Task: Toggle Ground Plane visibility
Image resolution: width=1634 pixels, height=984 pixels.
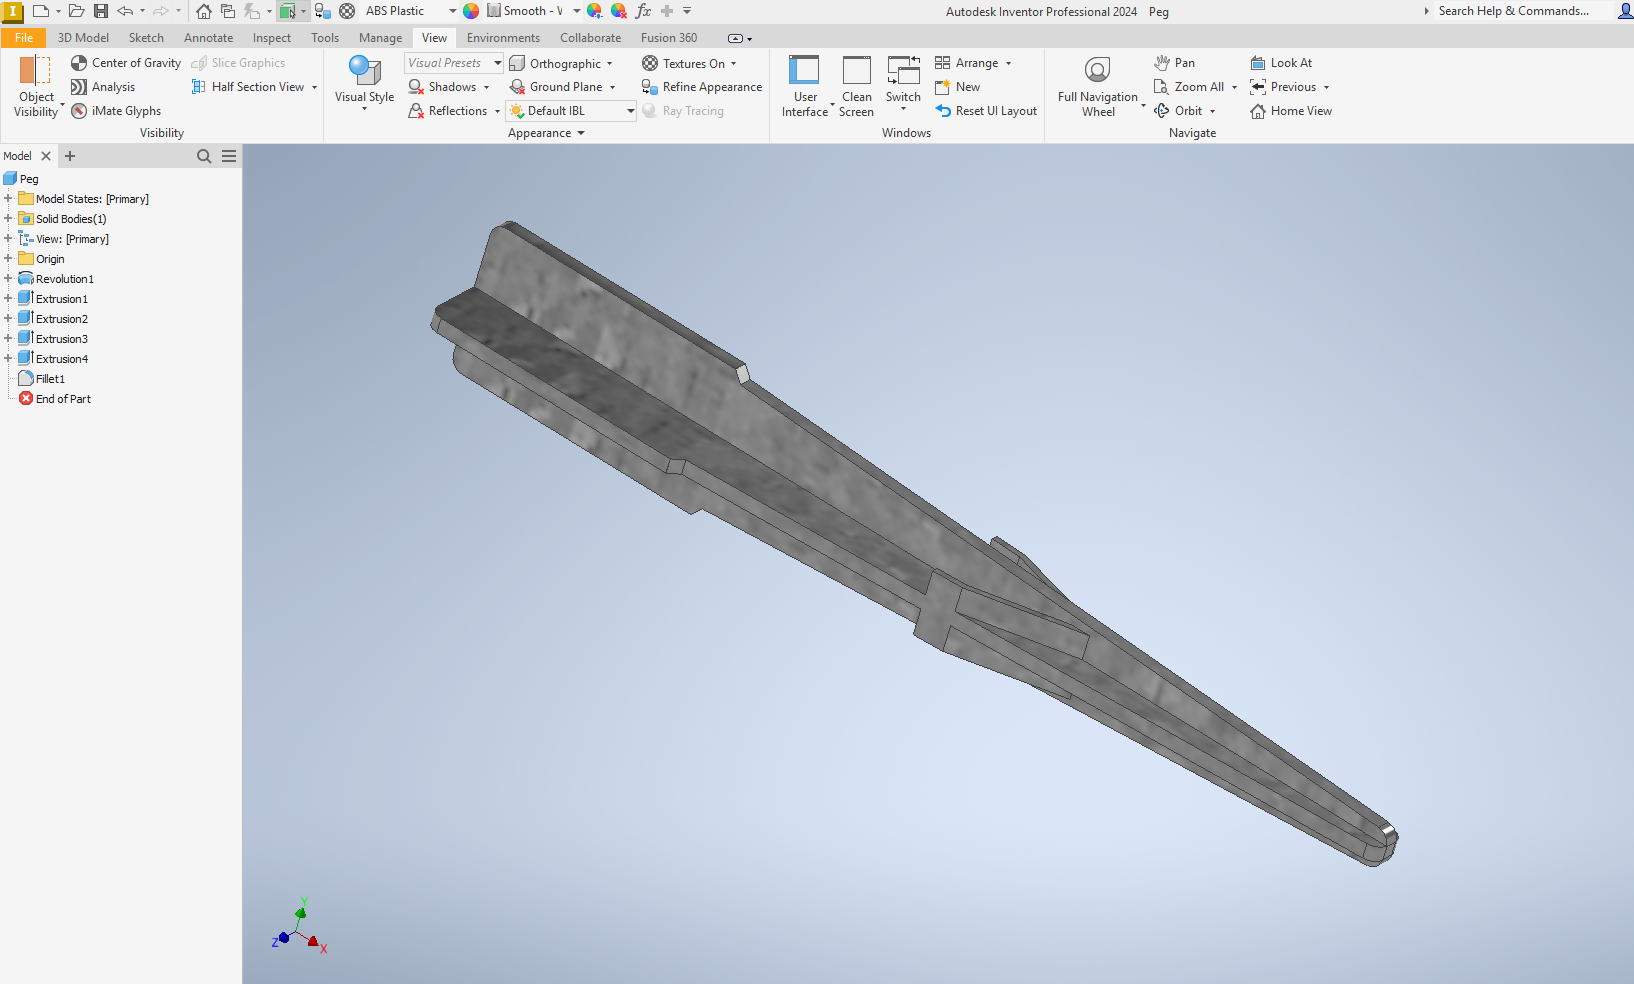Action: pyautogui.click(x=562, y=86)
